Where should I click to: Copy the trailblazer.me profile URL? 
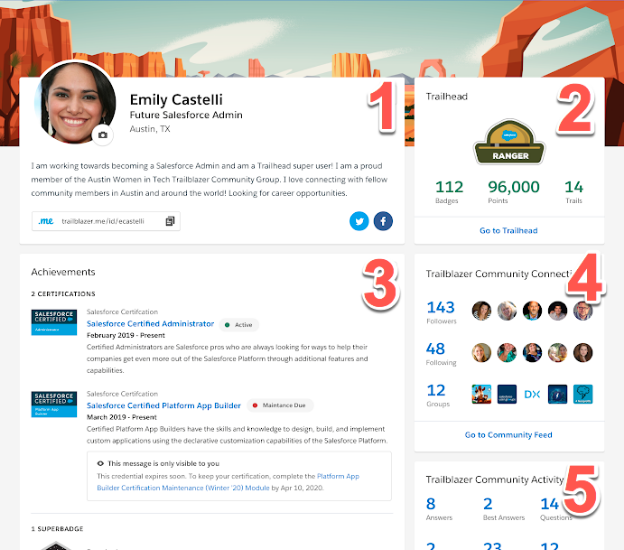pyautogui.click(x=170, y=221)
